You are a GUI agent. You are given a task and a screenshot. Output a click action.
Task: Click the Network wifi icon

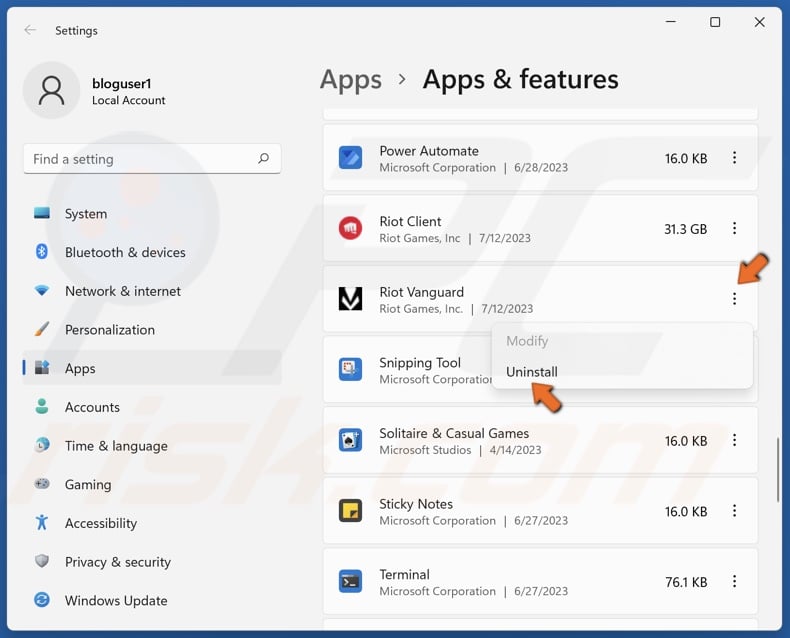click(42, 290)
